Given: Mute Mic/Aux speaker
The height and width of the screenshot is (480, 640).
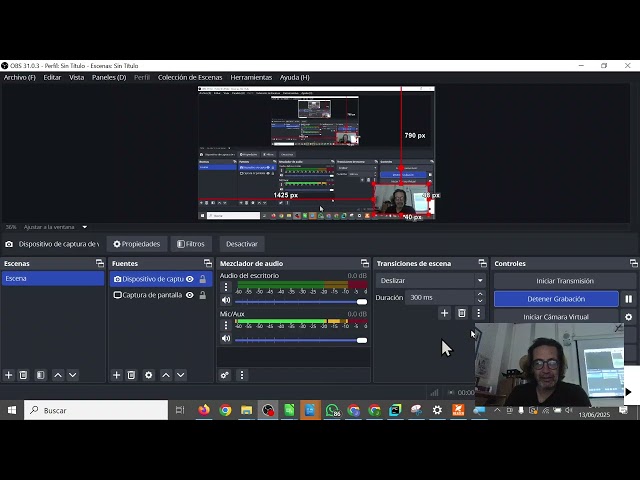Looking at the screenshot, I should pos(226,338).
